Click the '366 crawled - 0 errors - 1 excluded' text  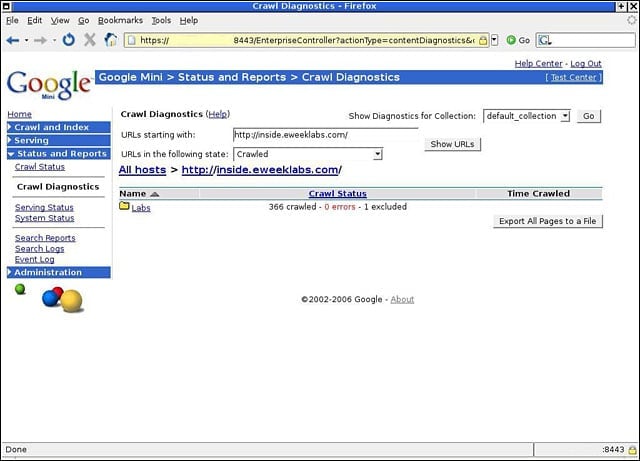(338, 207)
